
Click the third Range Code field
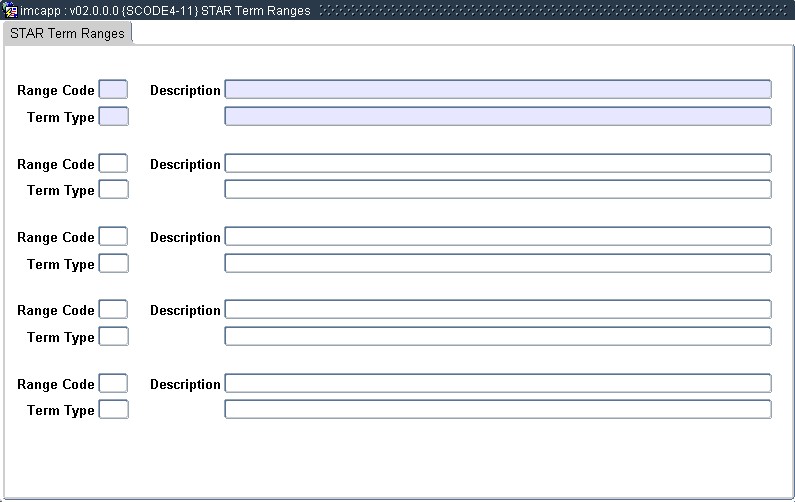(x=113, y=237)
